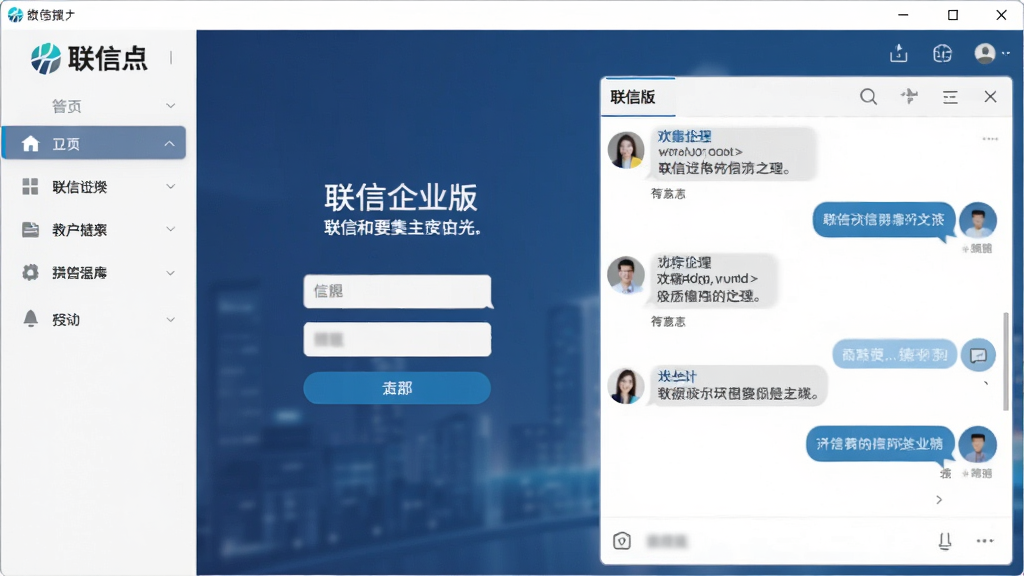The height and width of the screenshot is (576, 1024).
Task: Expand chevron next to folder card item
Action: tap(170, 229)
